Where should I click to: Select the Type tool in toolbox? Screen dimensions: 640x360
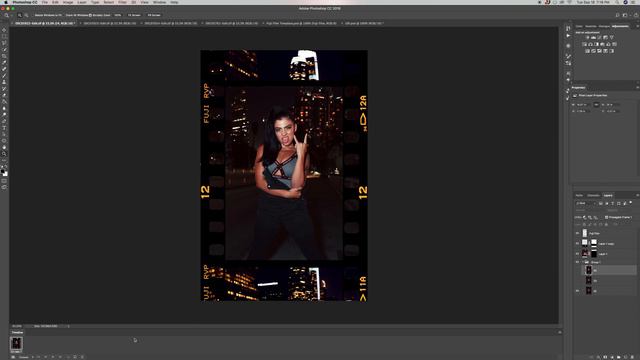pyautogui.click(x=4, y=128)
